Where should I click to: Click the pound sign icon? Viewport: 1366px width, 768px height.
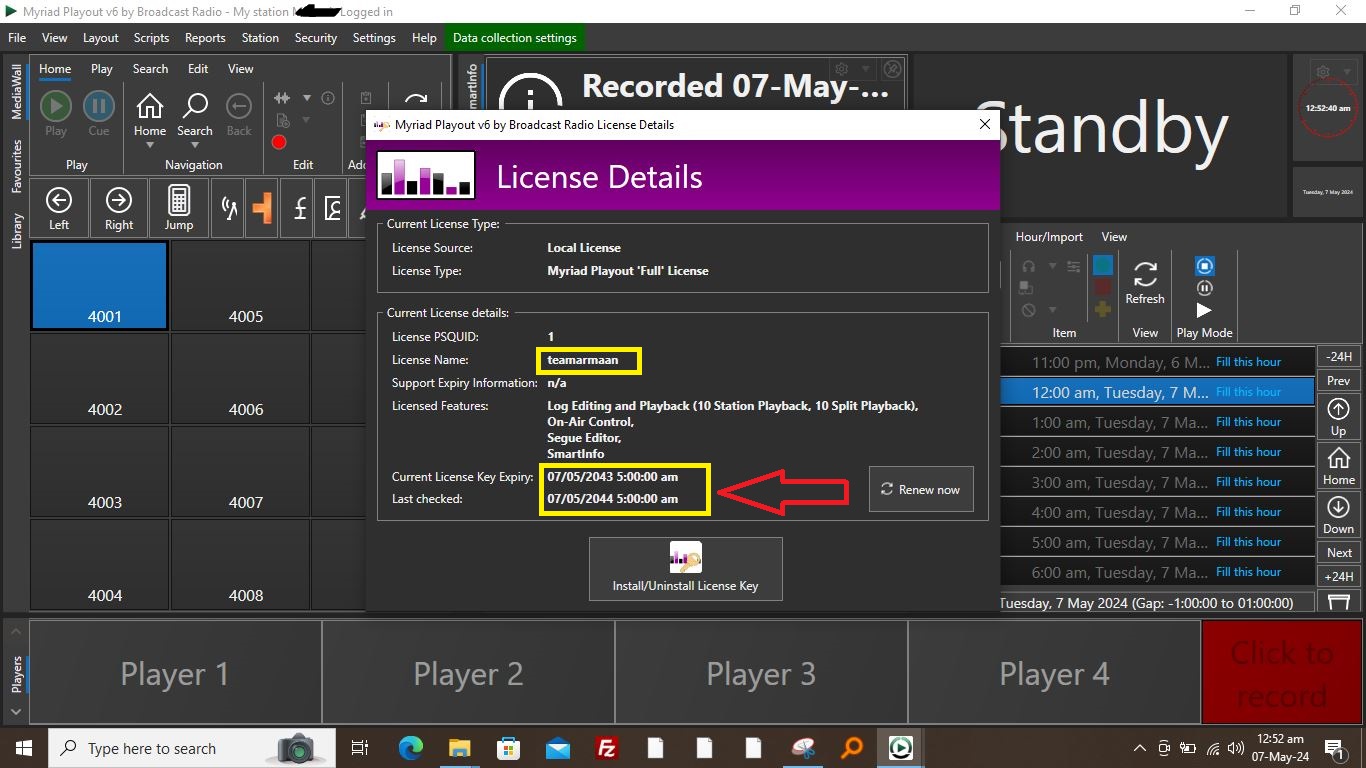(300, 209)
